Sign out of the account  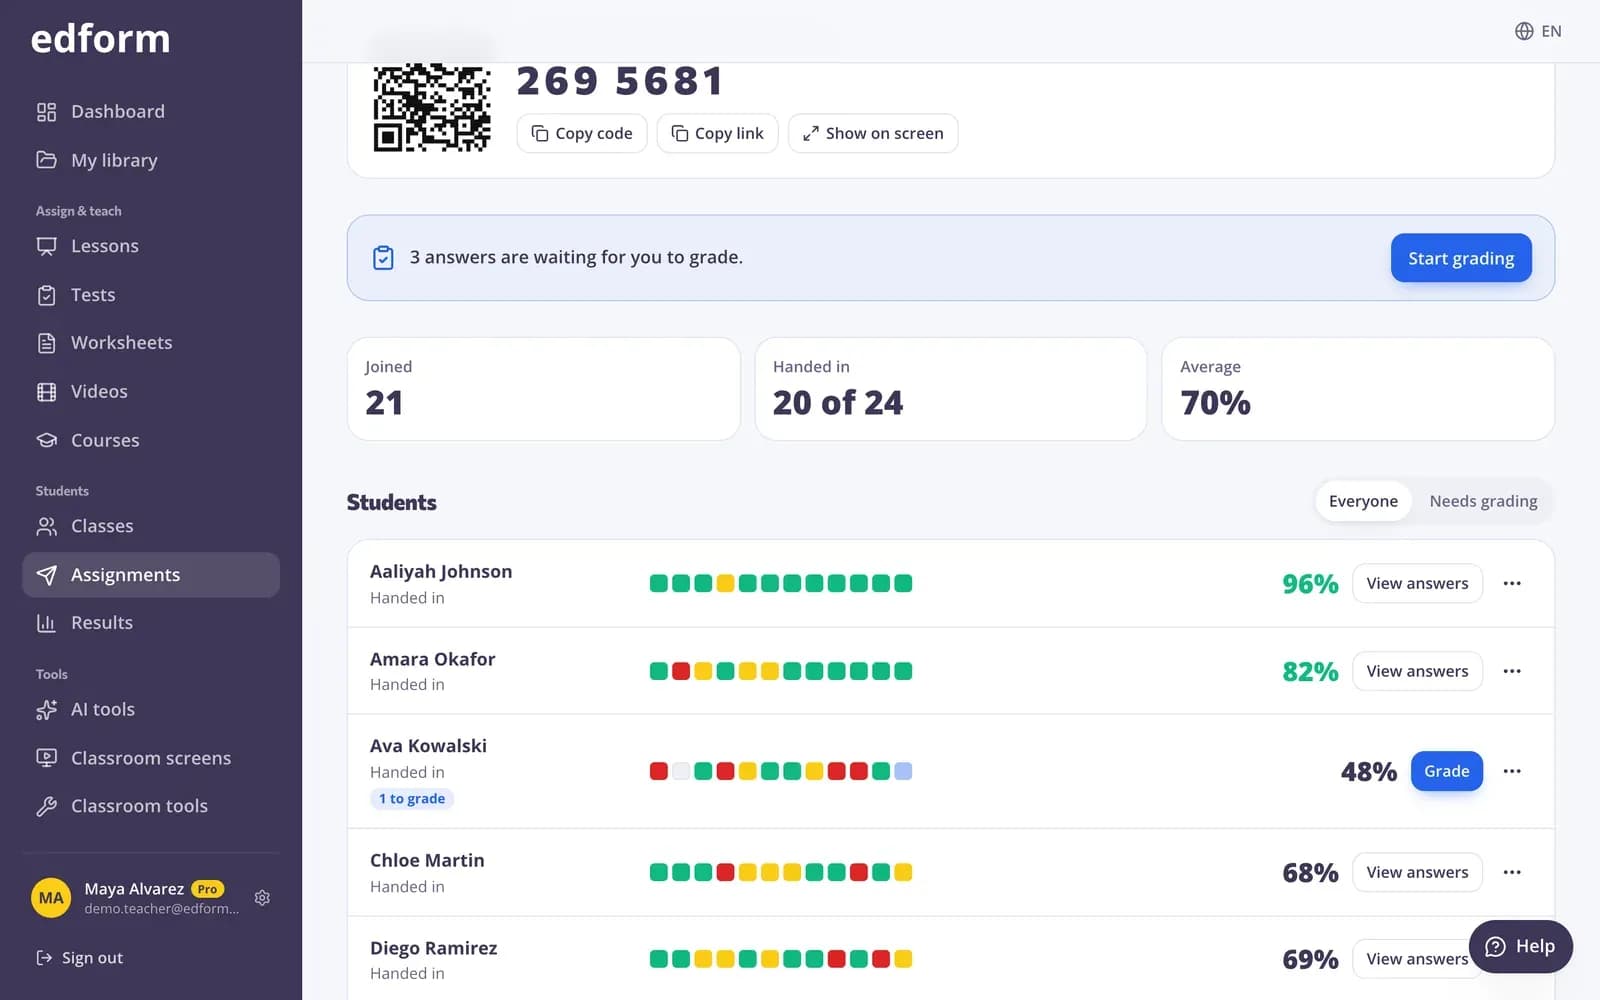[80, 958]
